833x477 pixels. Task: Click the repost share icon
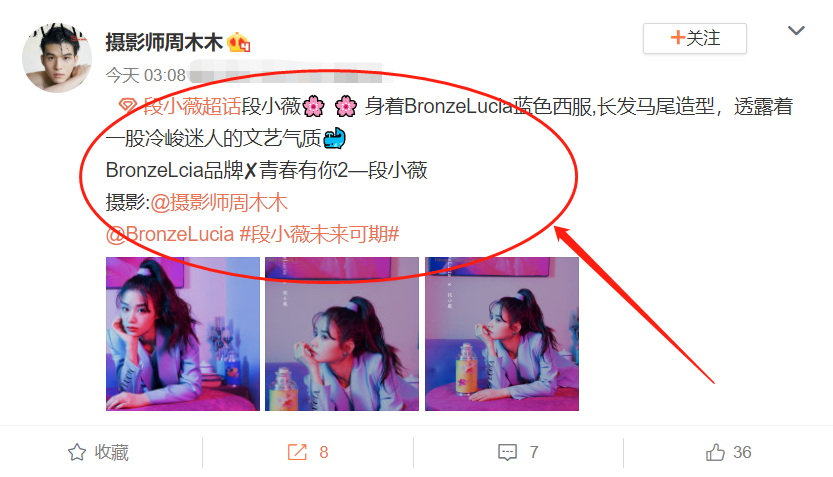(x=298, y=452)
